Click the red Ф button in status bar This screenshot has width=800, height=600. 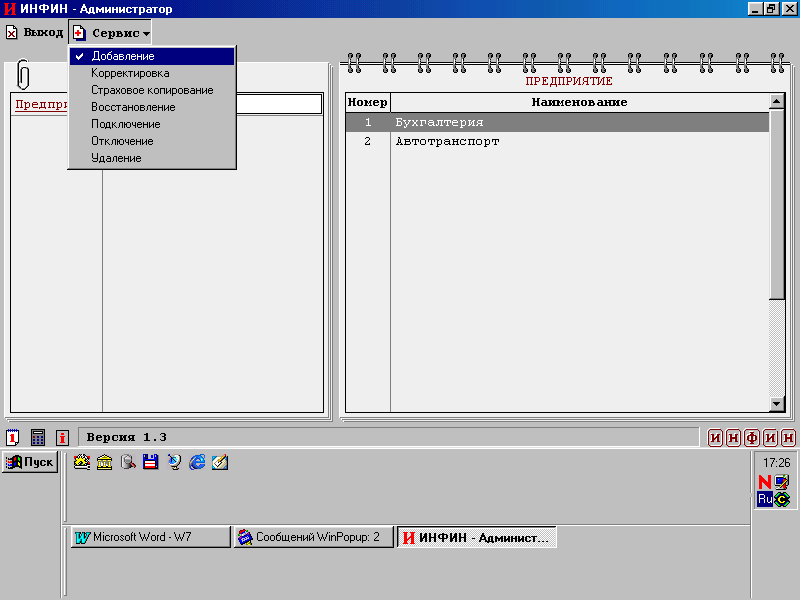[x=752, y=438]
